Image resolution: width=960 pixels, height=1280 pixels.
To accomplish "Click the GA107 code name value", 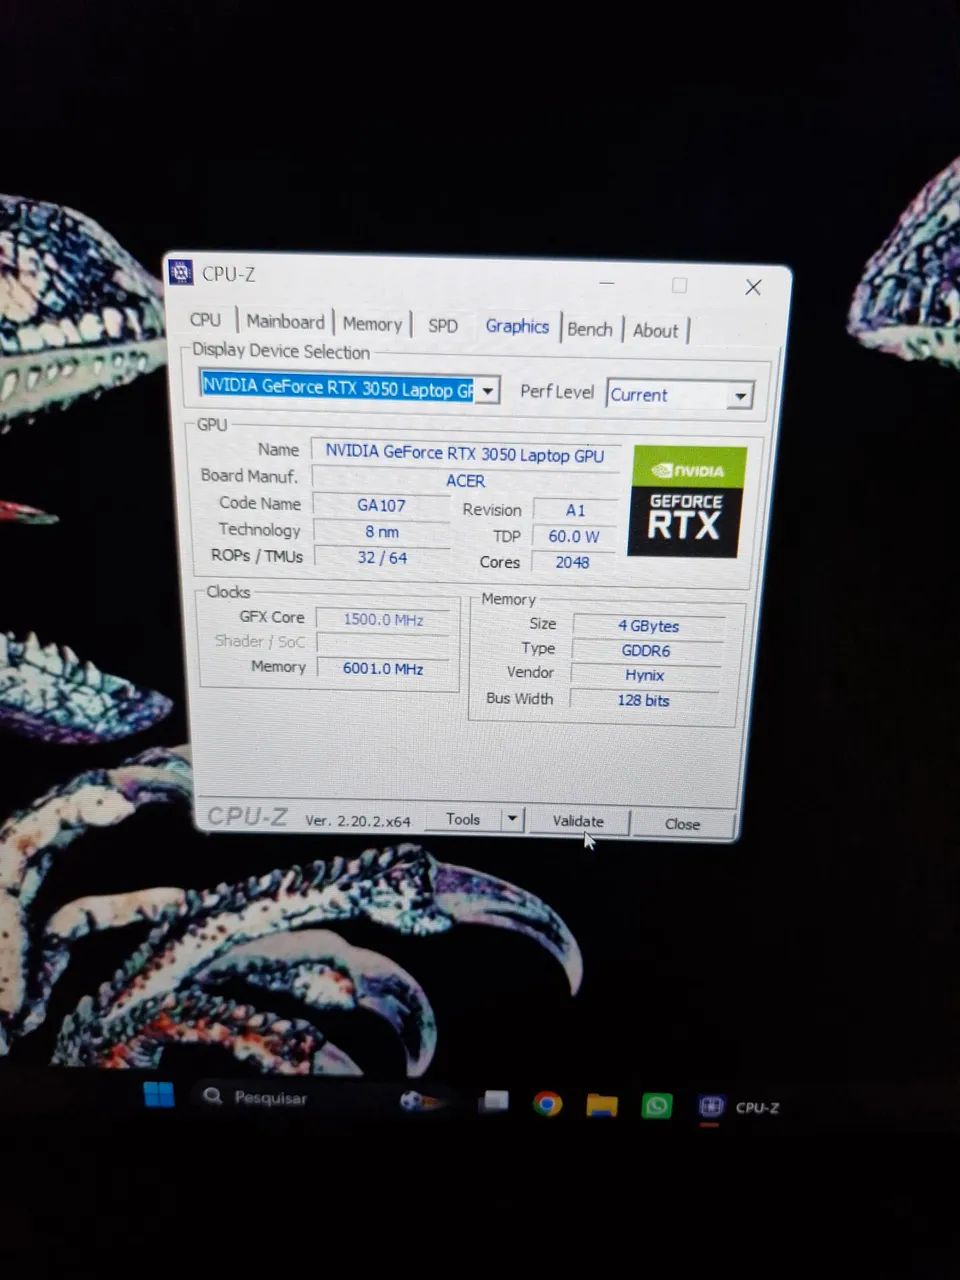I will [381, 505].
